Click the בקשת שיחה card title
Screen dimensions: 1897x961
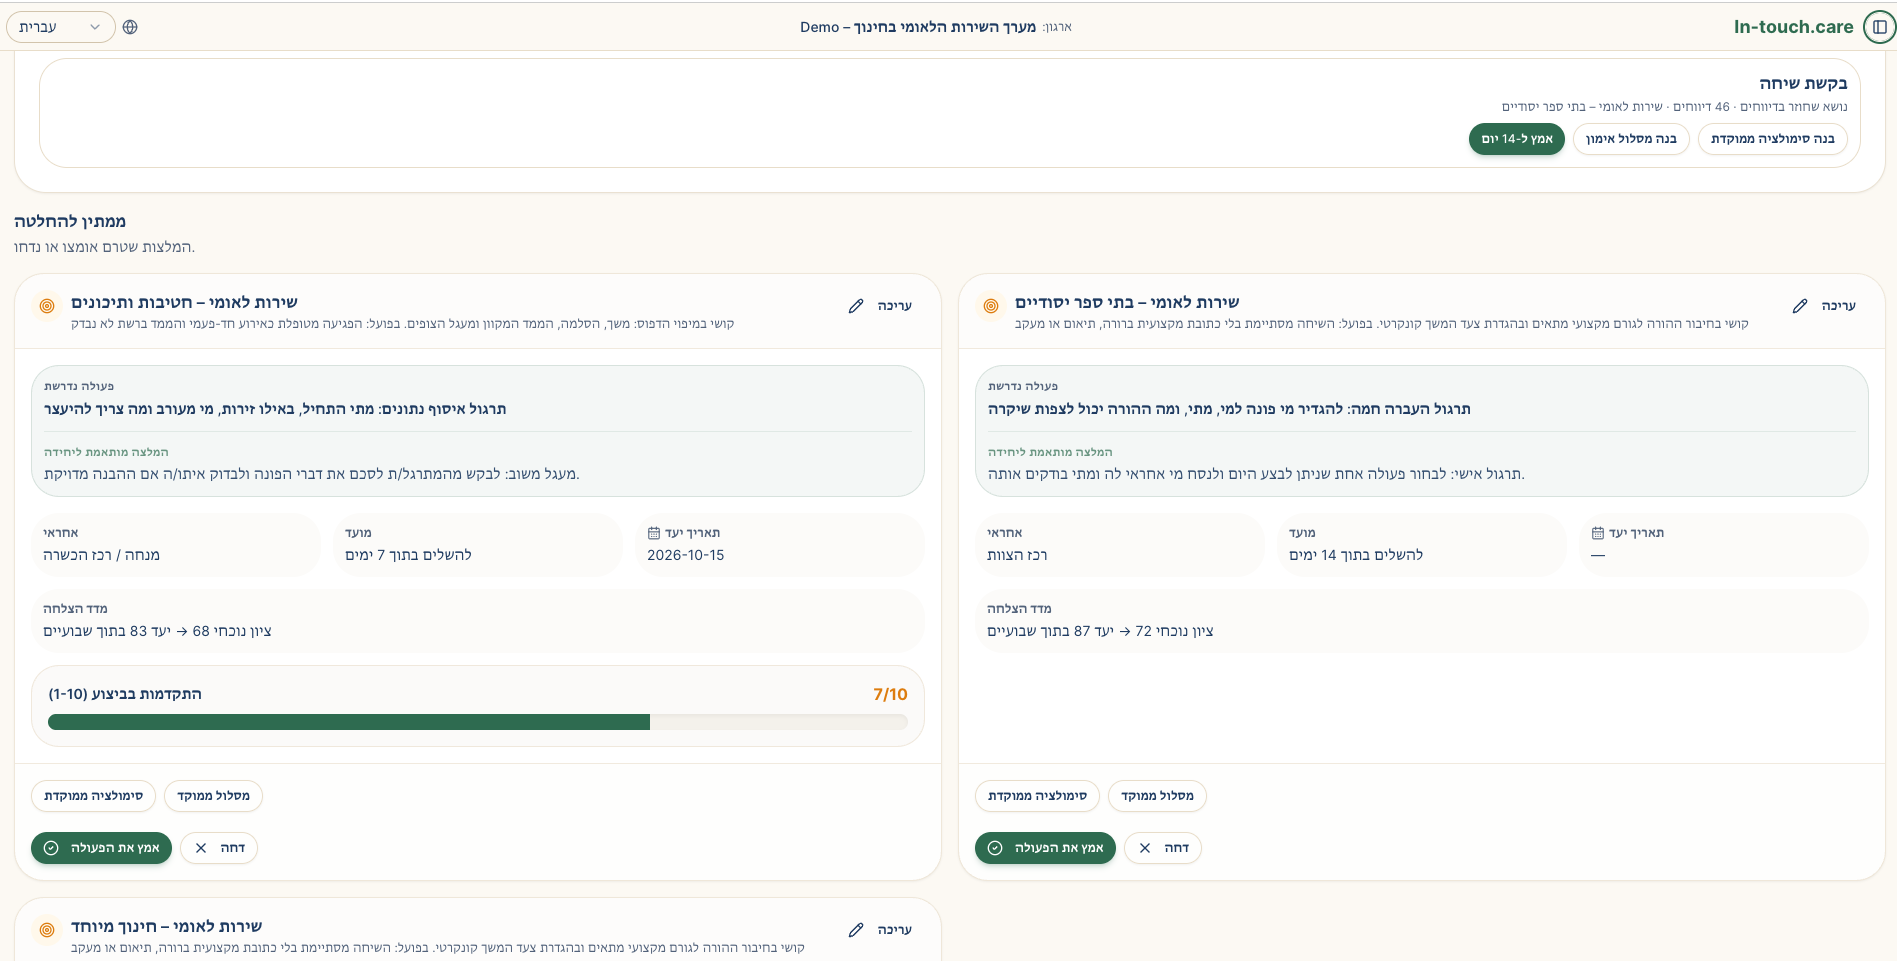1803,83
